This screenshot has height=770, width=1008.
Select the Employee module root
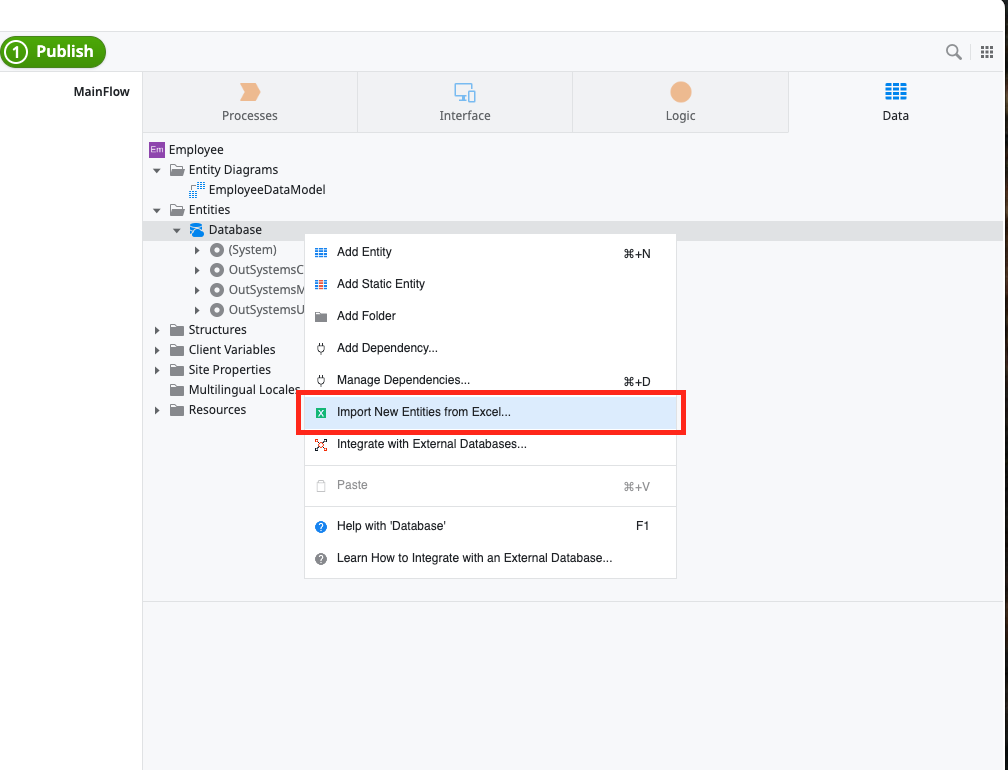click(x=196, y=150)
